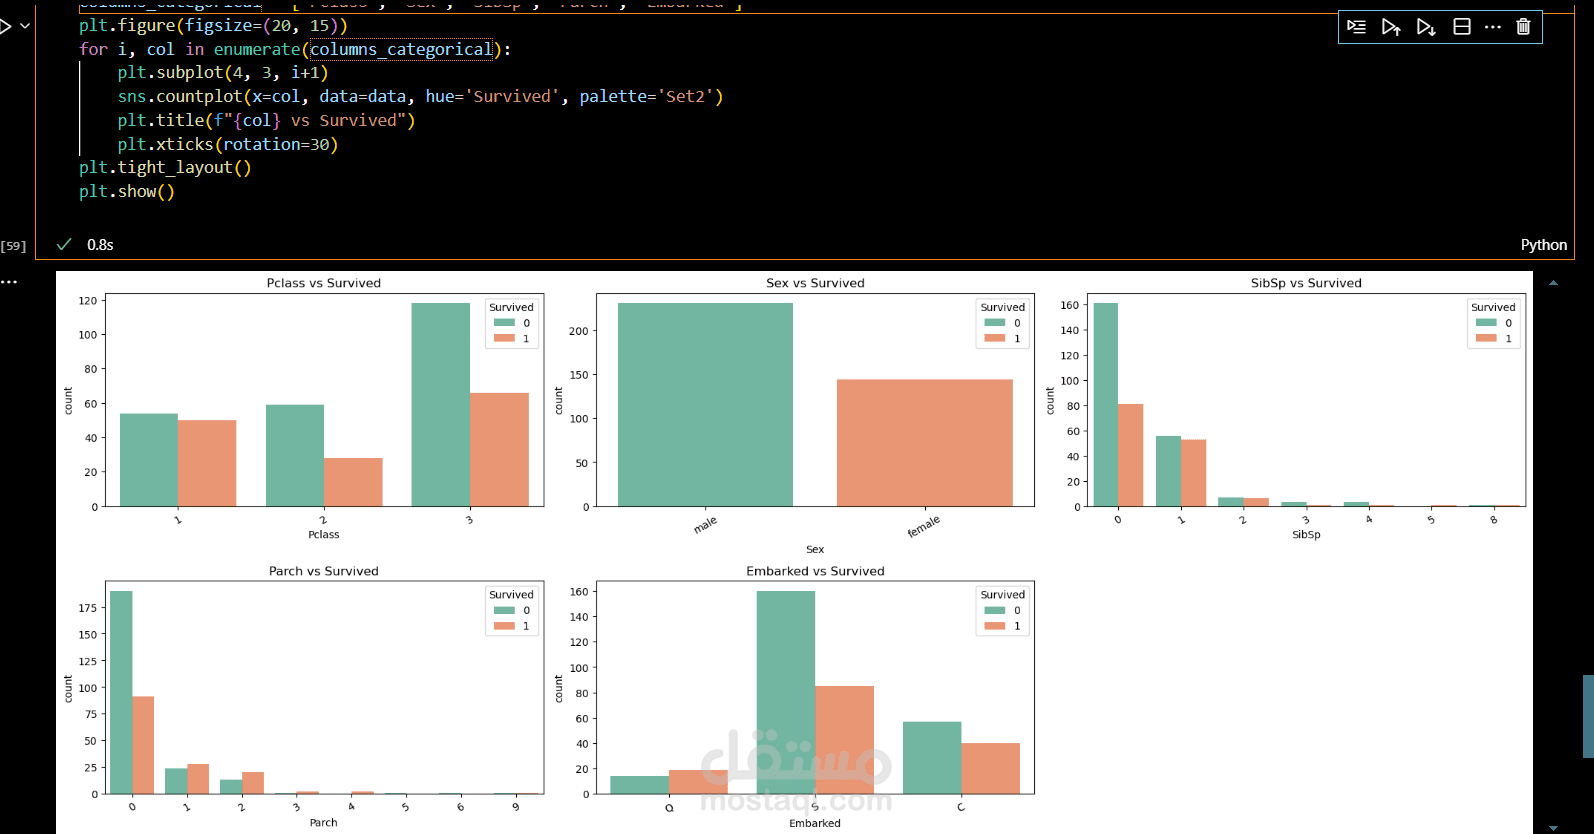Change cell language mode from Python

click(1543, 245)
